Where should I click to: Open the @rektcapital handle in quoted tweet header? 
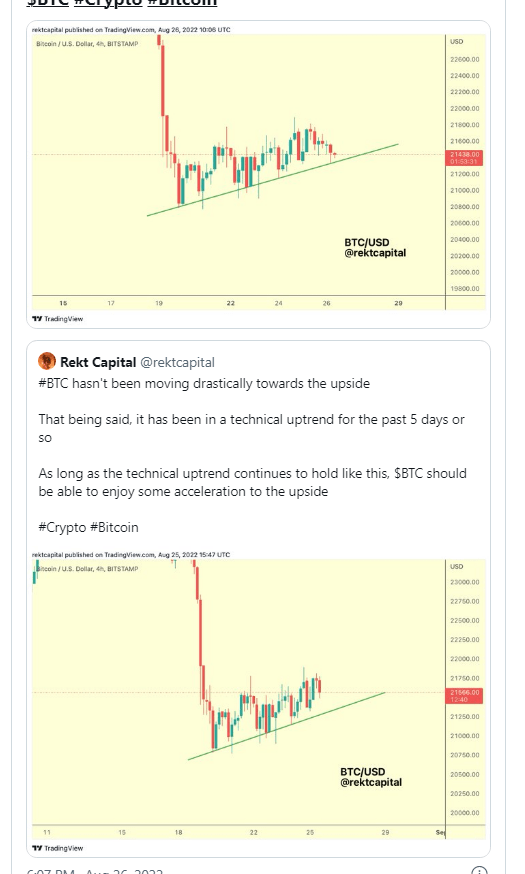177,362
